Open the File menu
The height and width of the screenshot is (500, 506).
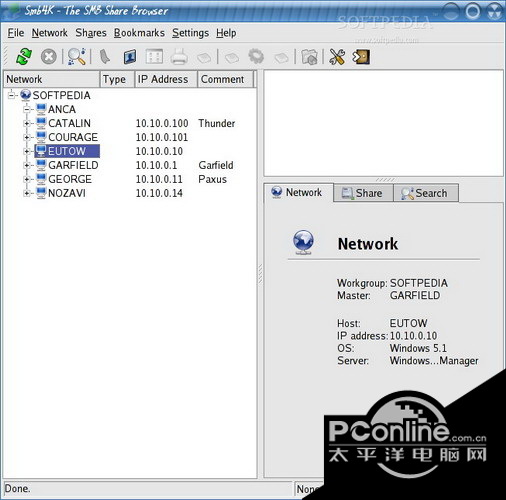coord(16,33)
